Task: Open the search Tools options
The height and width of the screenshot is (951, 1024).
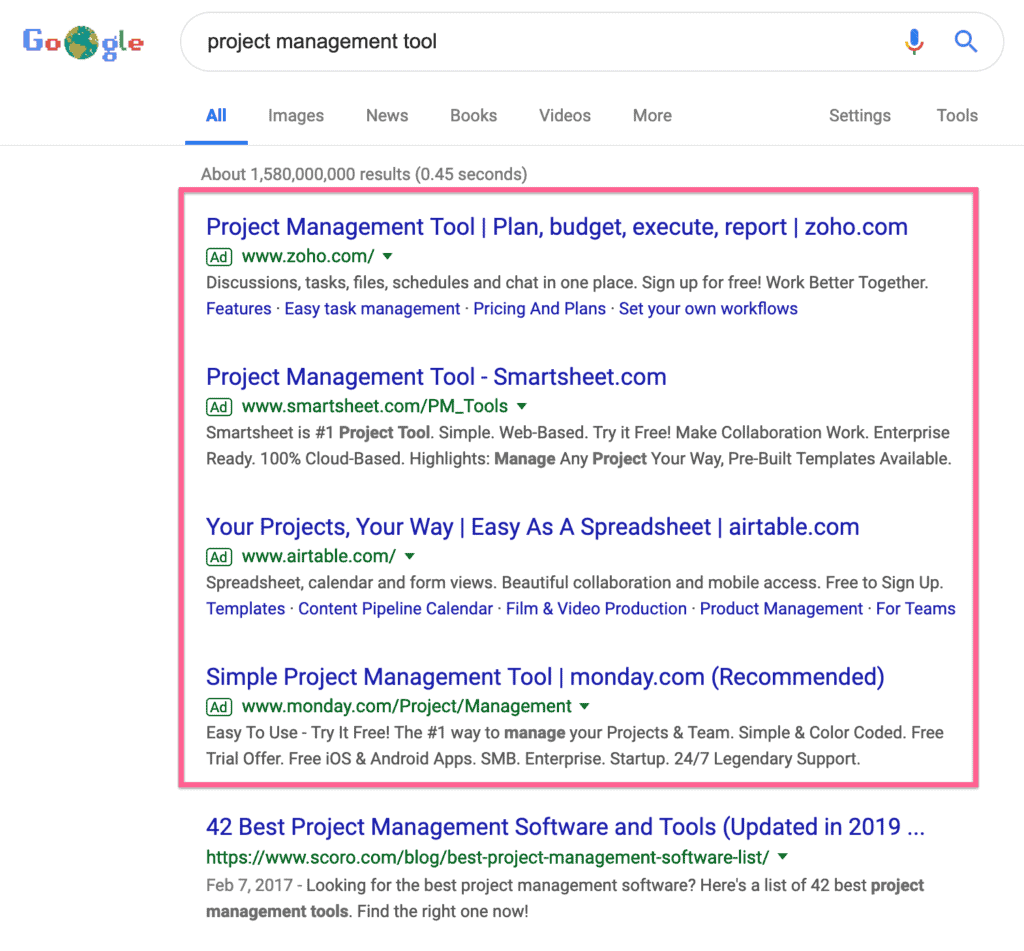Action: click(957, 116)
